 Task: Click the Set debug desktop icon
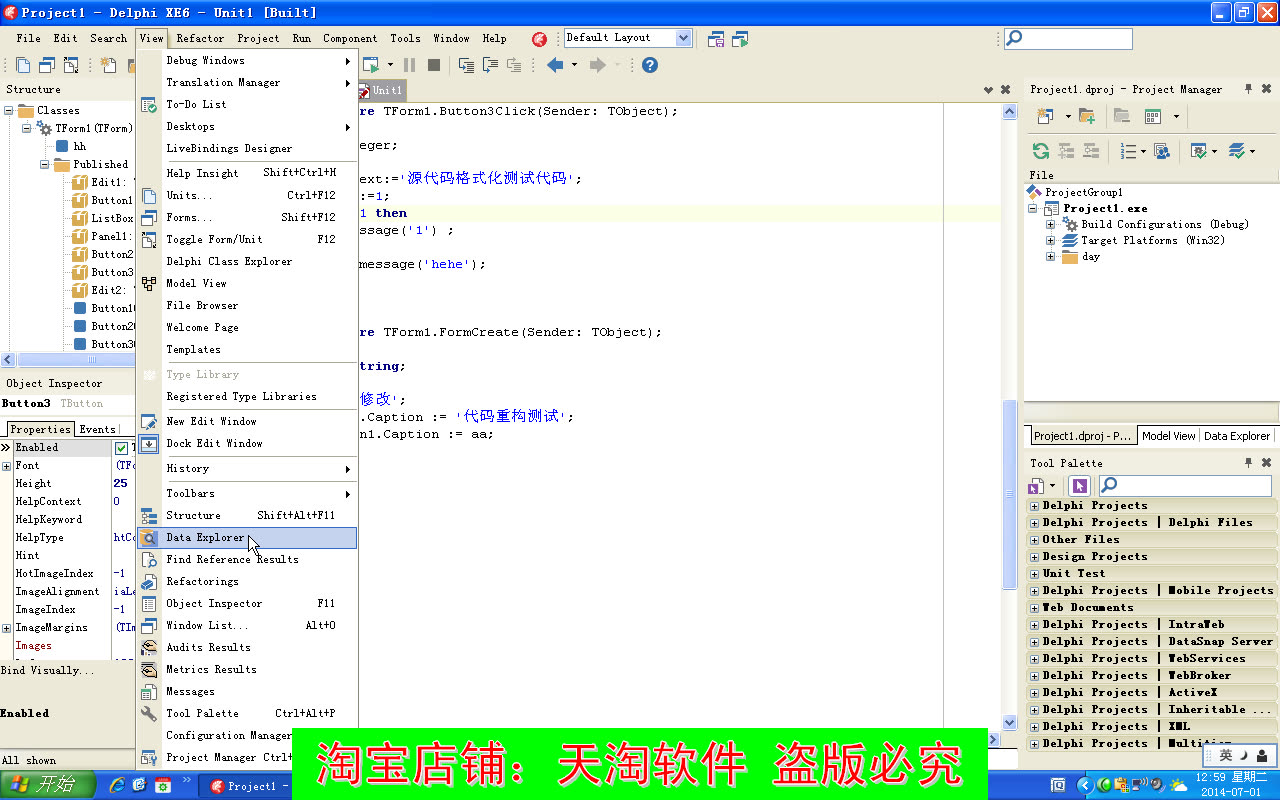point(740,39)
